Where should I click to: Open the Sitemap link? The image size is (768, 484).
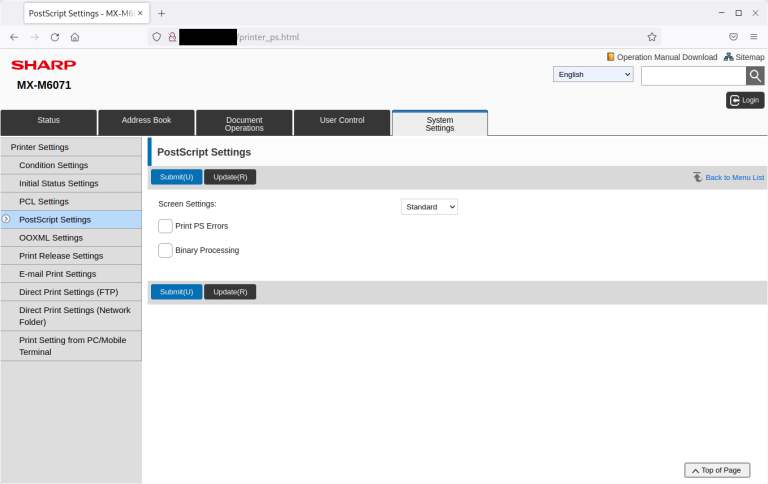[749, 57]
